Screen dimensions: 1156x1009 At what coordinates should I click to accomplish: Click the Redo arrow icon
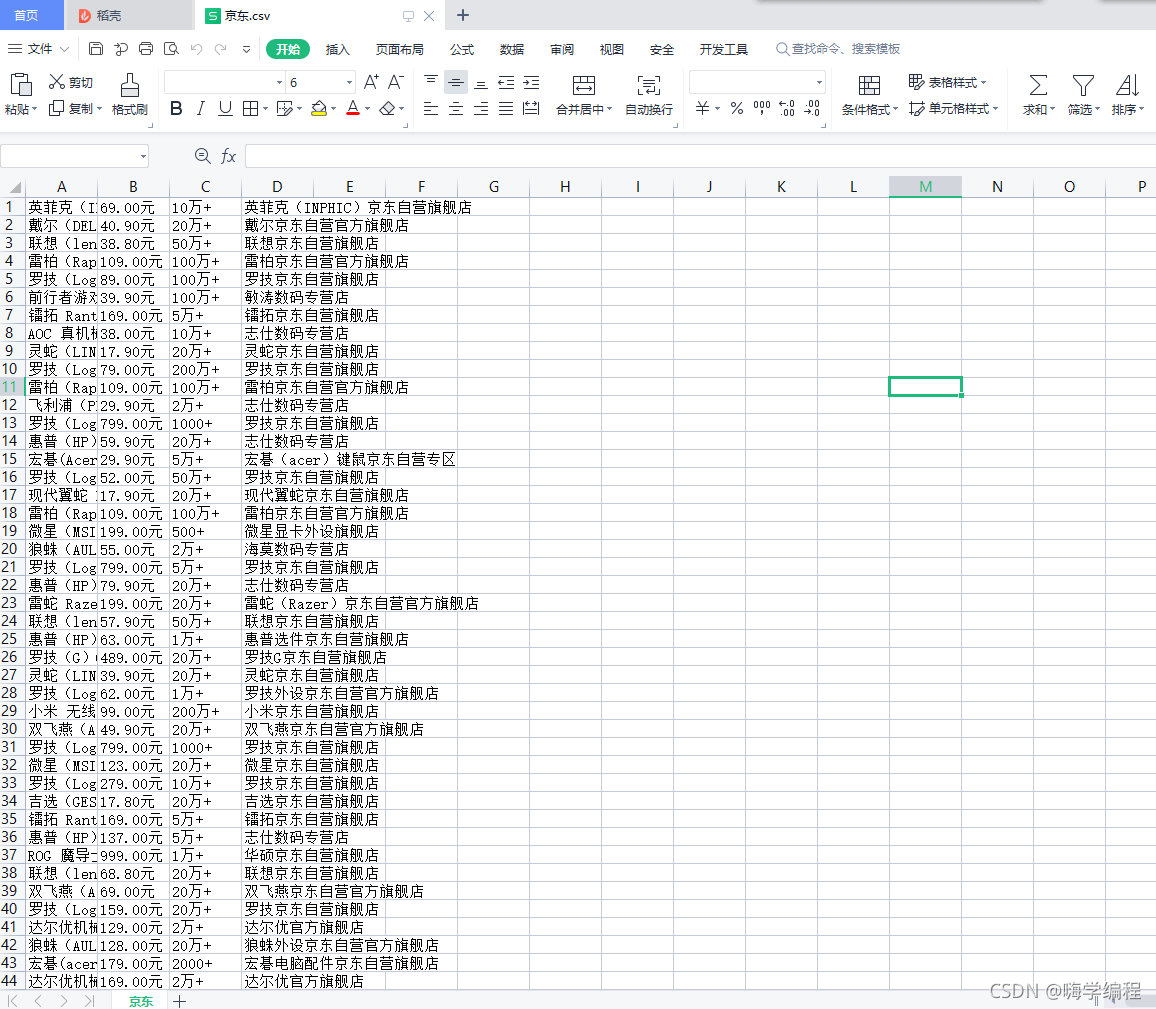(x=220, y=49)
